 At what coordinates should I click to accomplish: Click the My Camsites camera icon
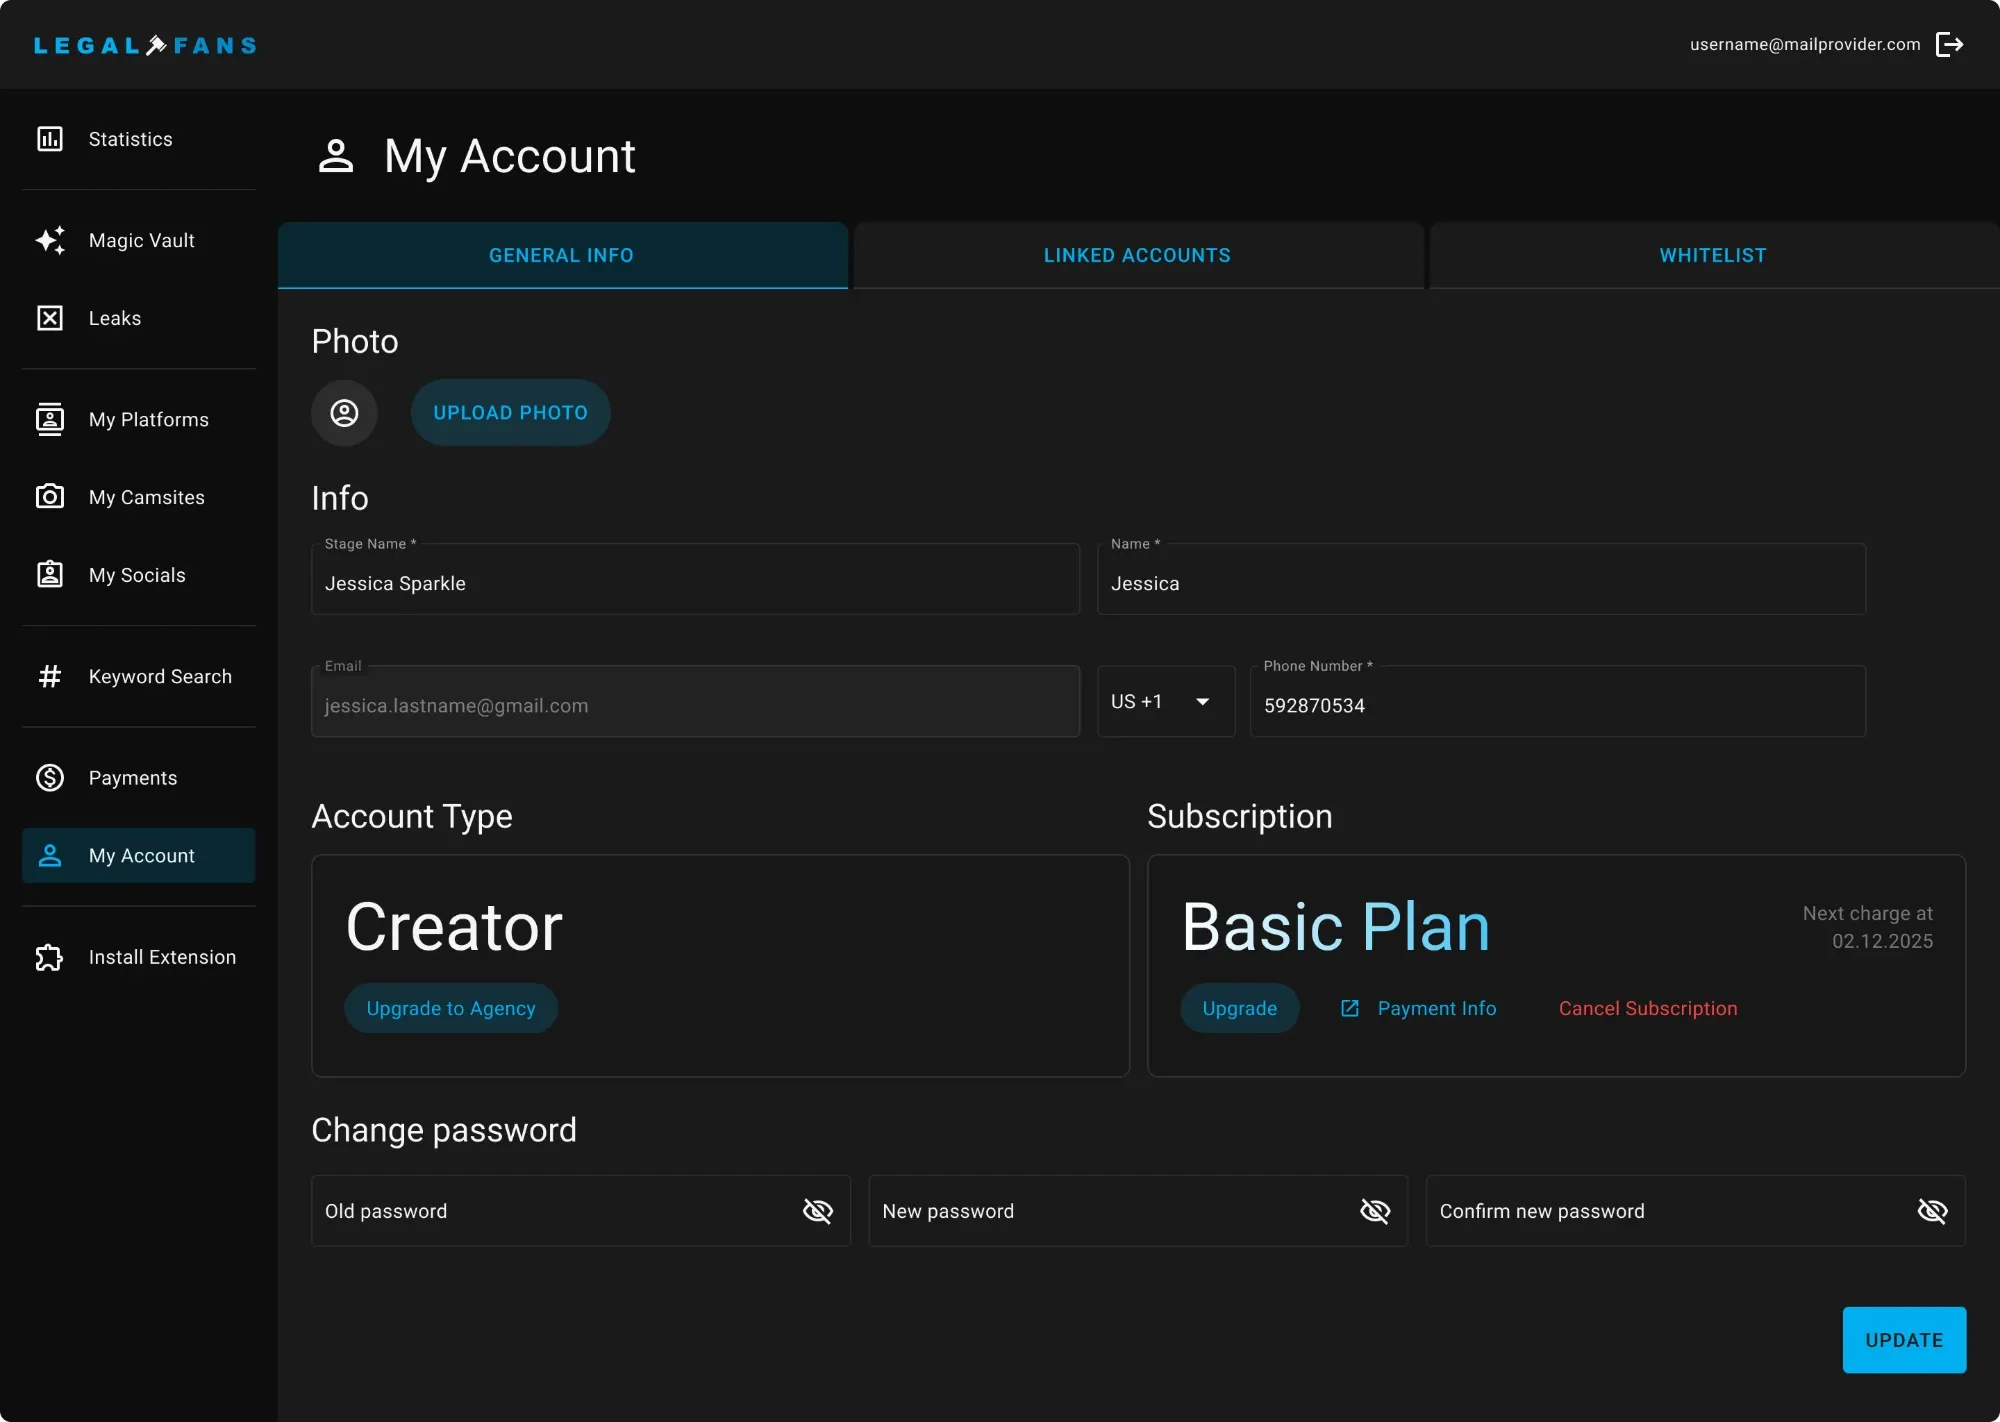(x=50, y=497)
